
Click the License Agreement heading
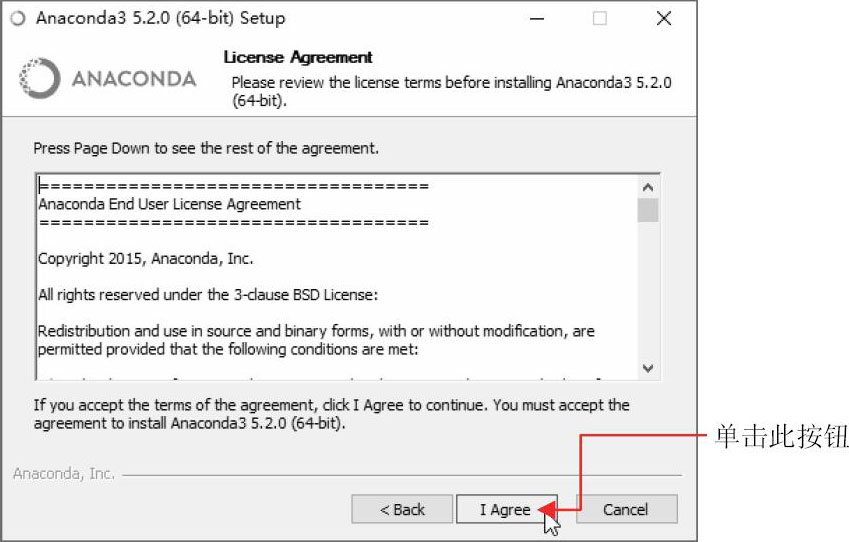[298, 57]
